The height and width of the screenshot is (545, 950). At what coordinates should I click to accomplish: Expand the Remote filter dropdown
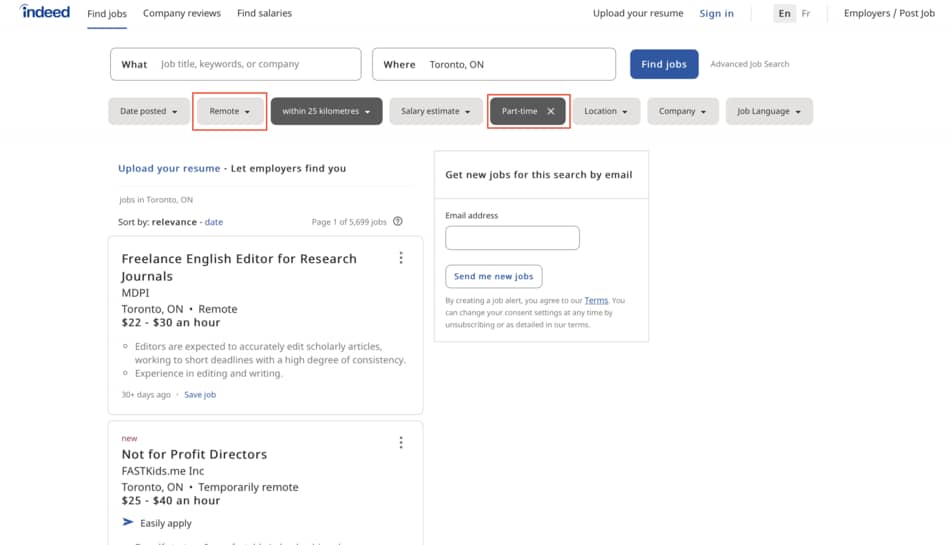(x=230, y=111)
